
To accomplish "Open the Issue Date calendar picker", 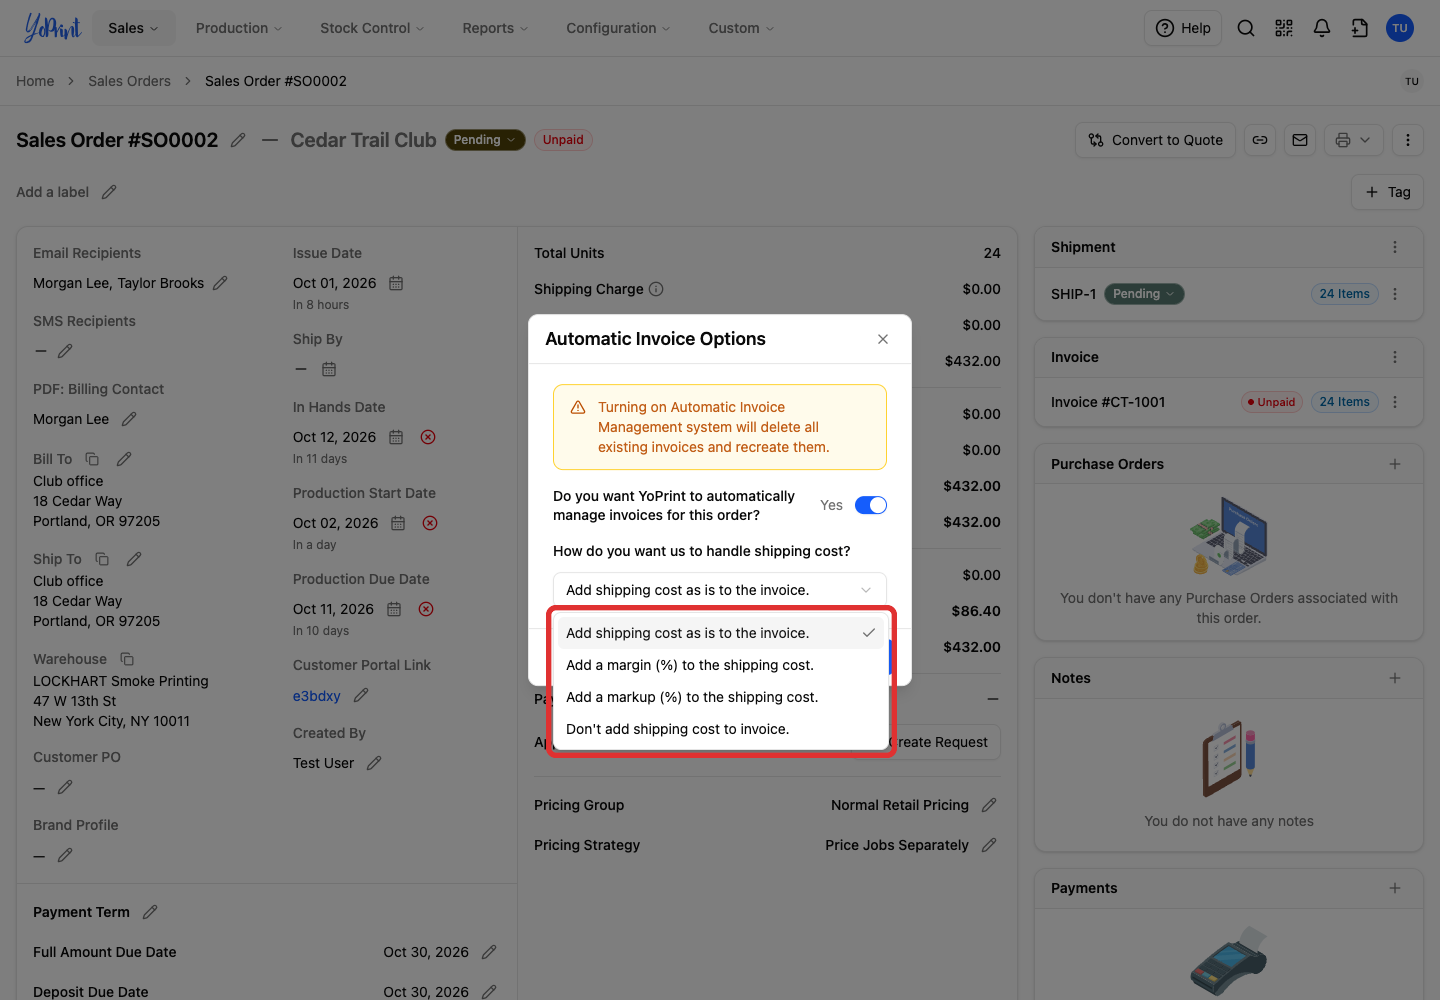I will click(396, 283).
